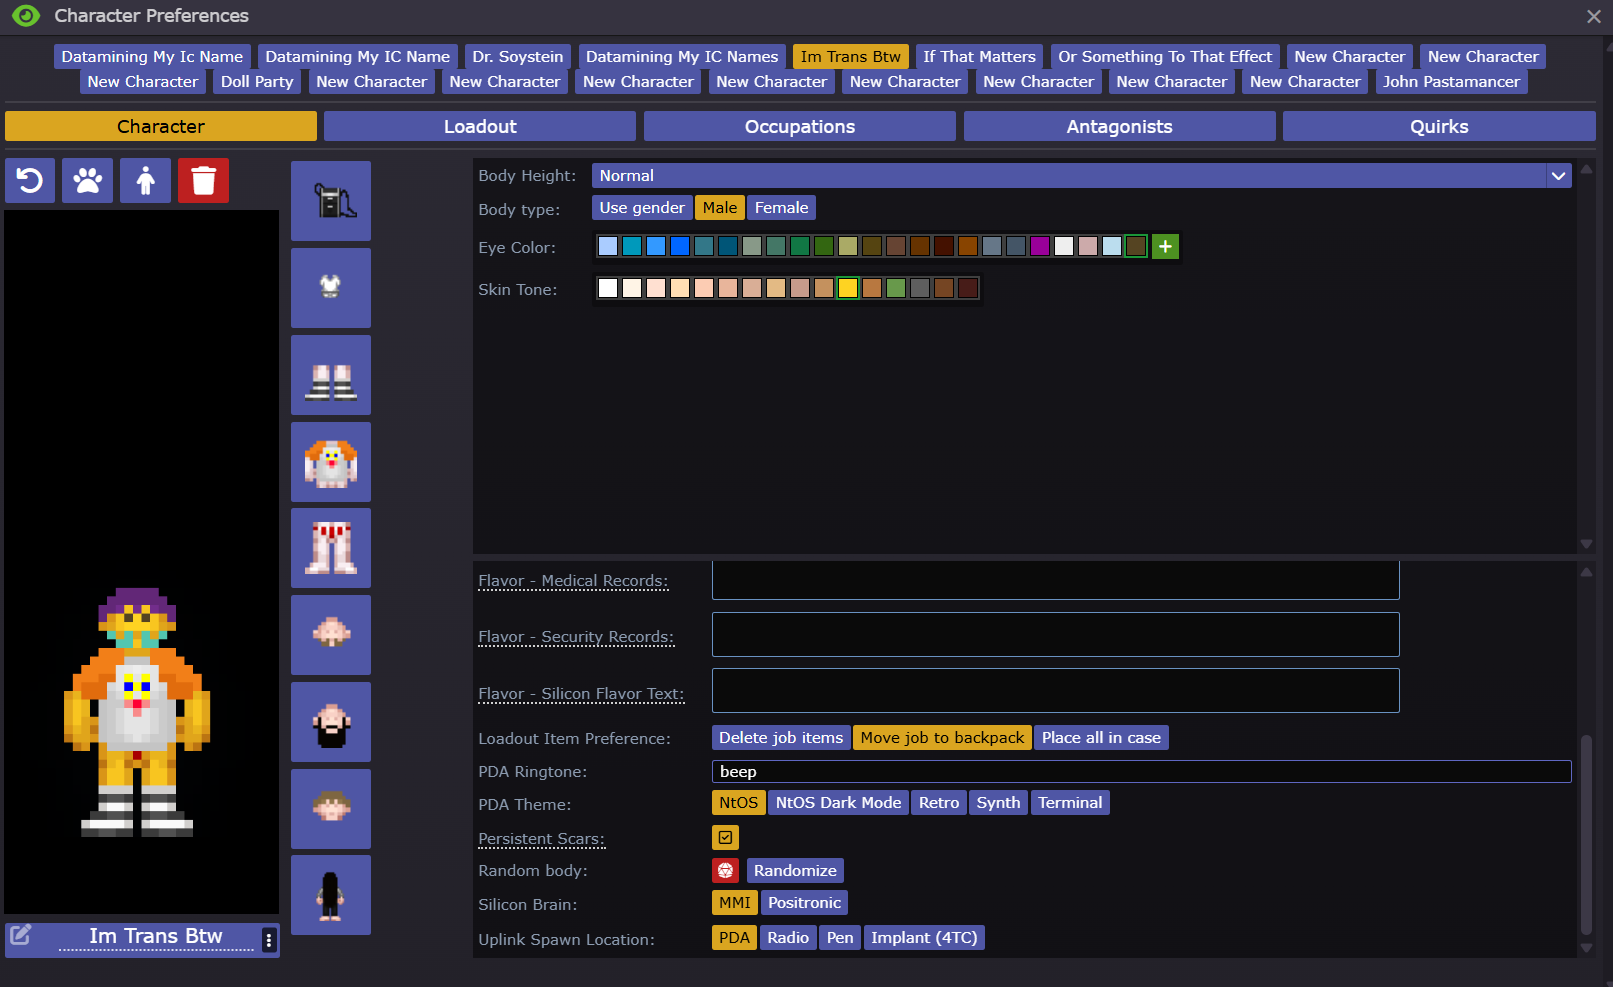Click the green plus to add eye color
1613x987 pixels.
click(x=1165, y=247)
